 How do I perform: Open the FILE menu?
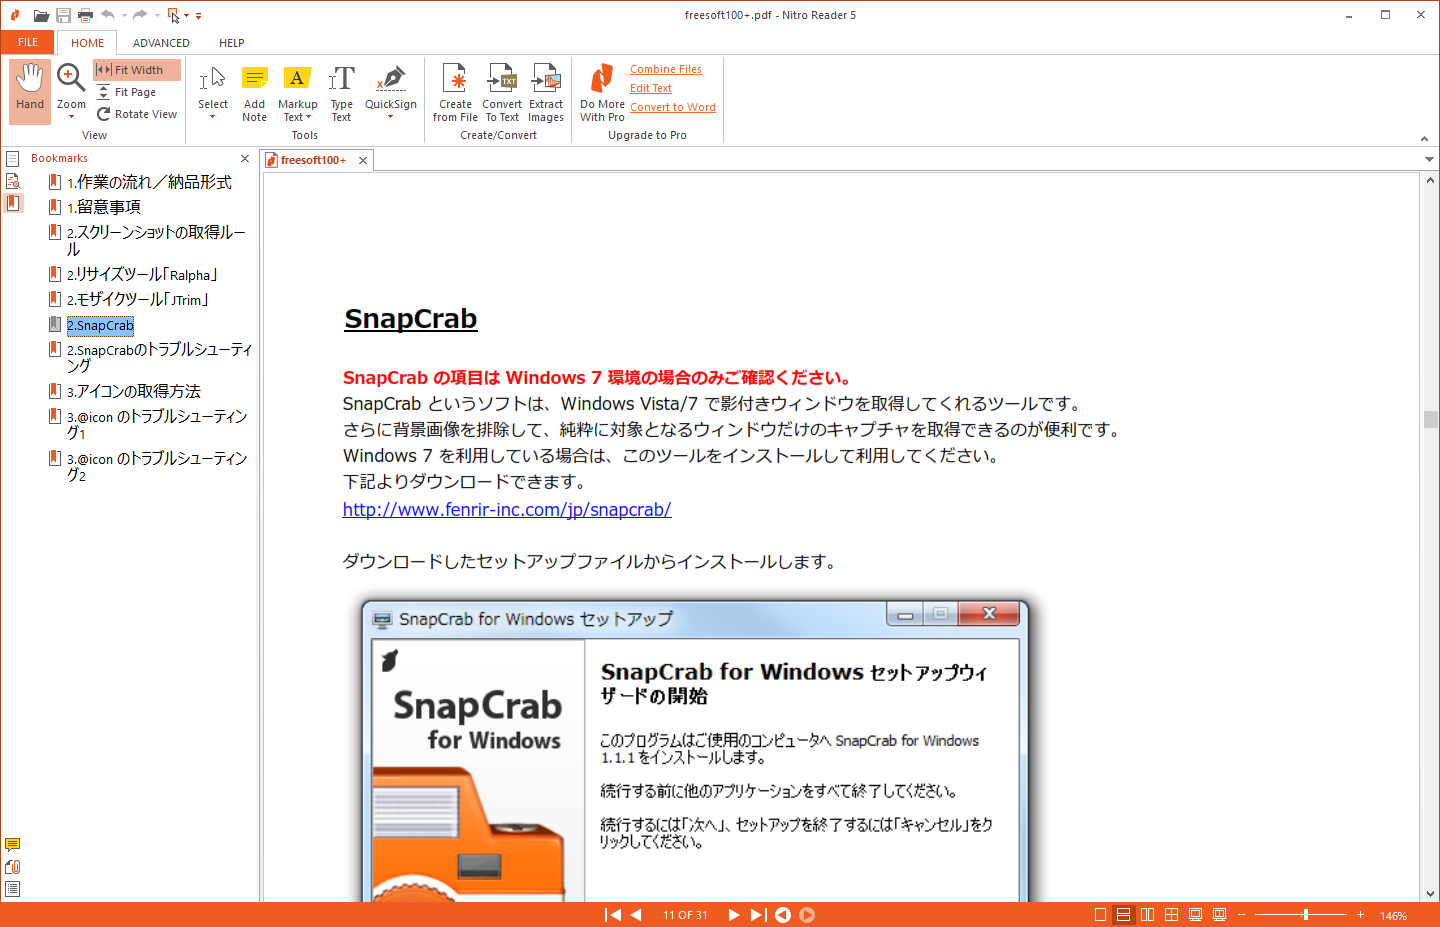[28, 42]
